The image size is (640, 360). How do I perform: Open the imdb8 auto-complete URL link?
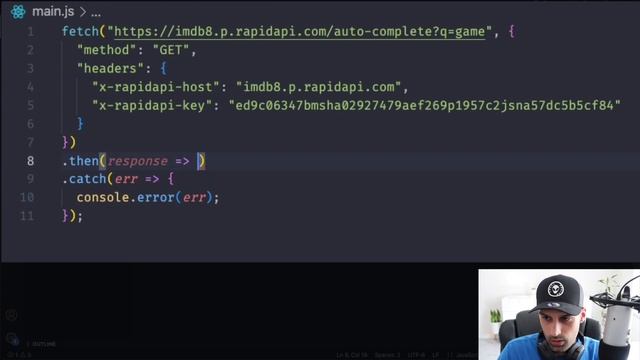click(300, 31)
